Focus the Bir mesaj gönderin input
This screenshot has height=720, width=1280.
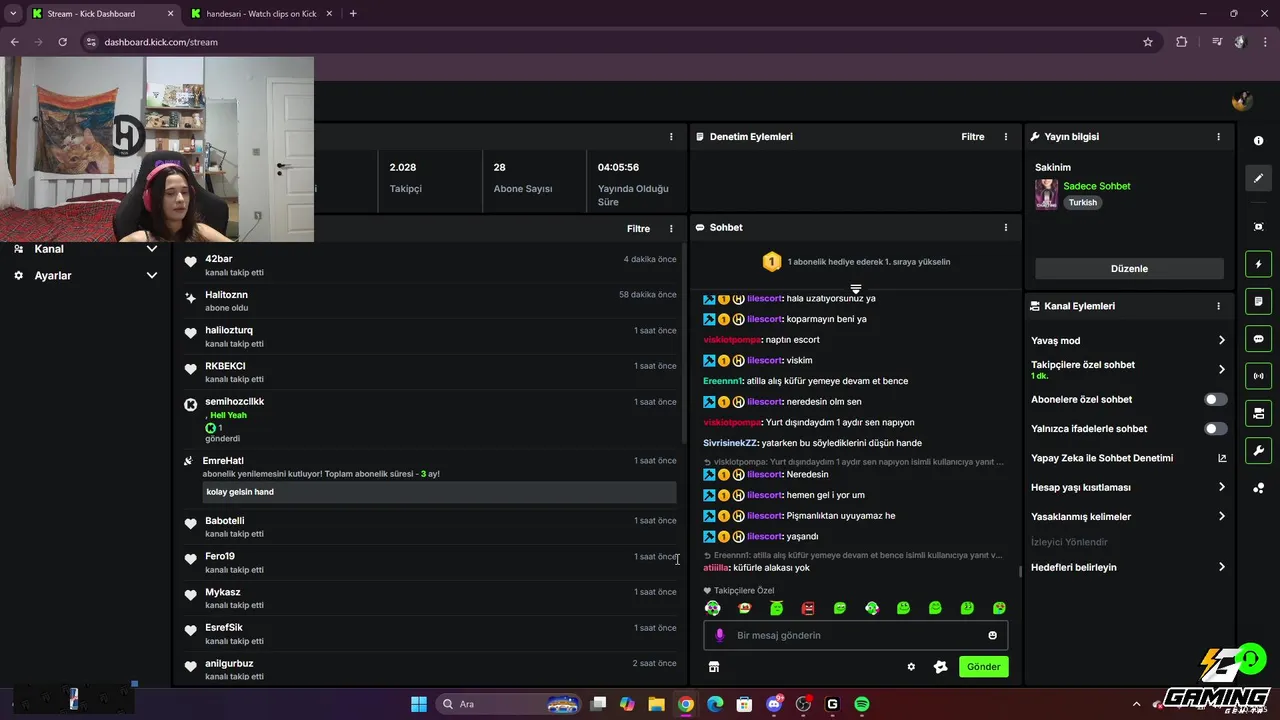click(856, 635)
